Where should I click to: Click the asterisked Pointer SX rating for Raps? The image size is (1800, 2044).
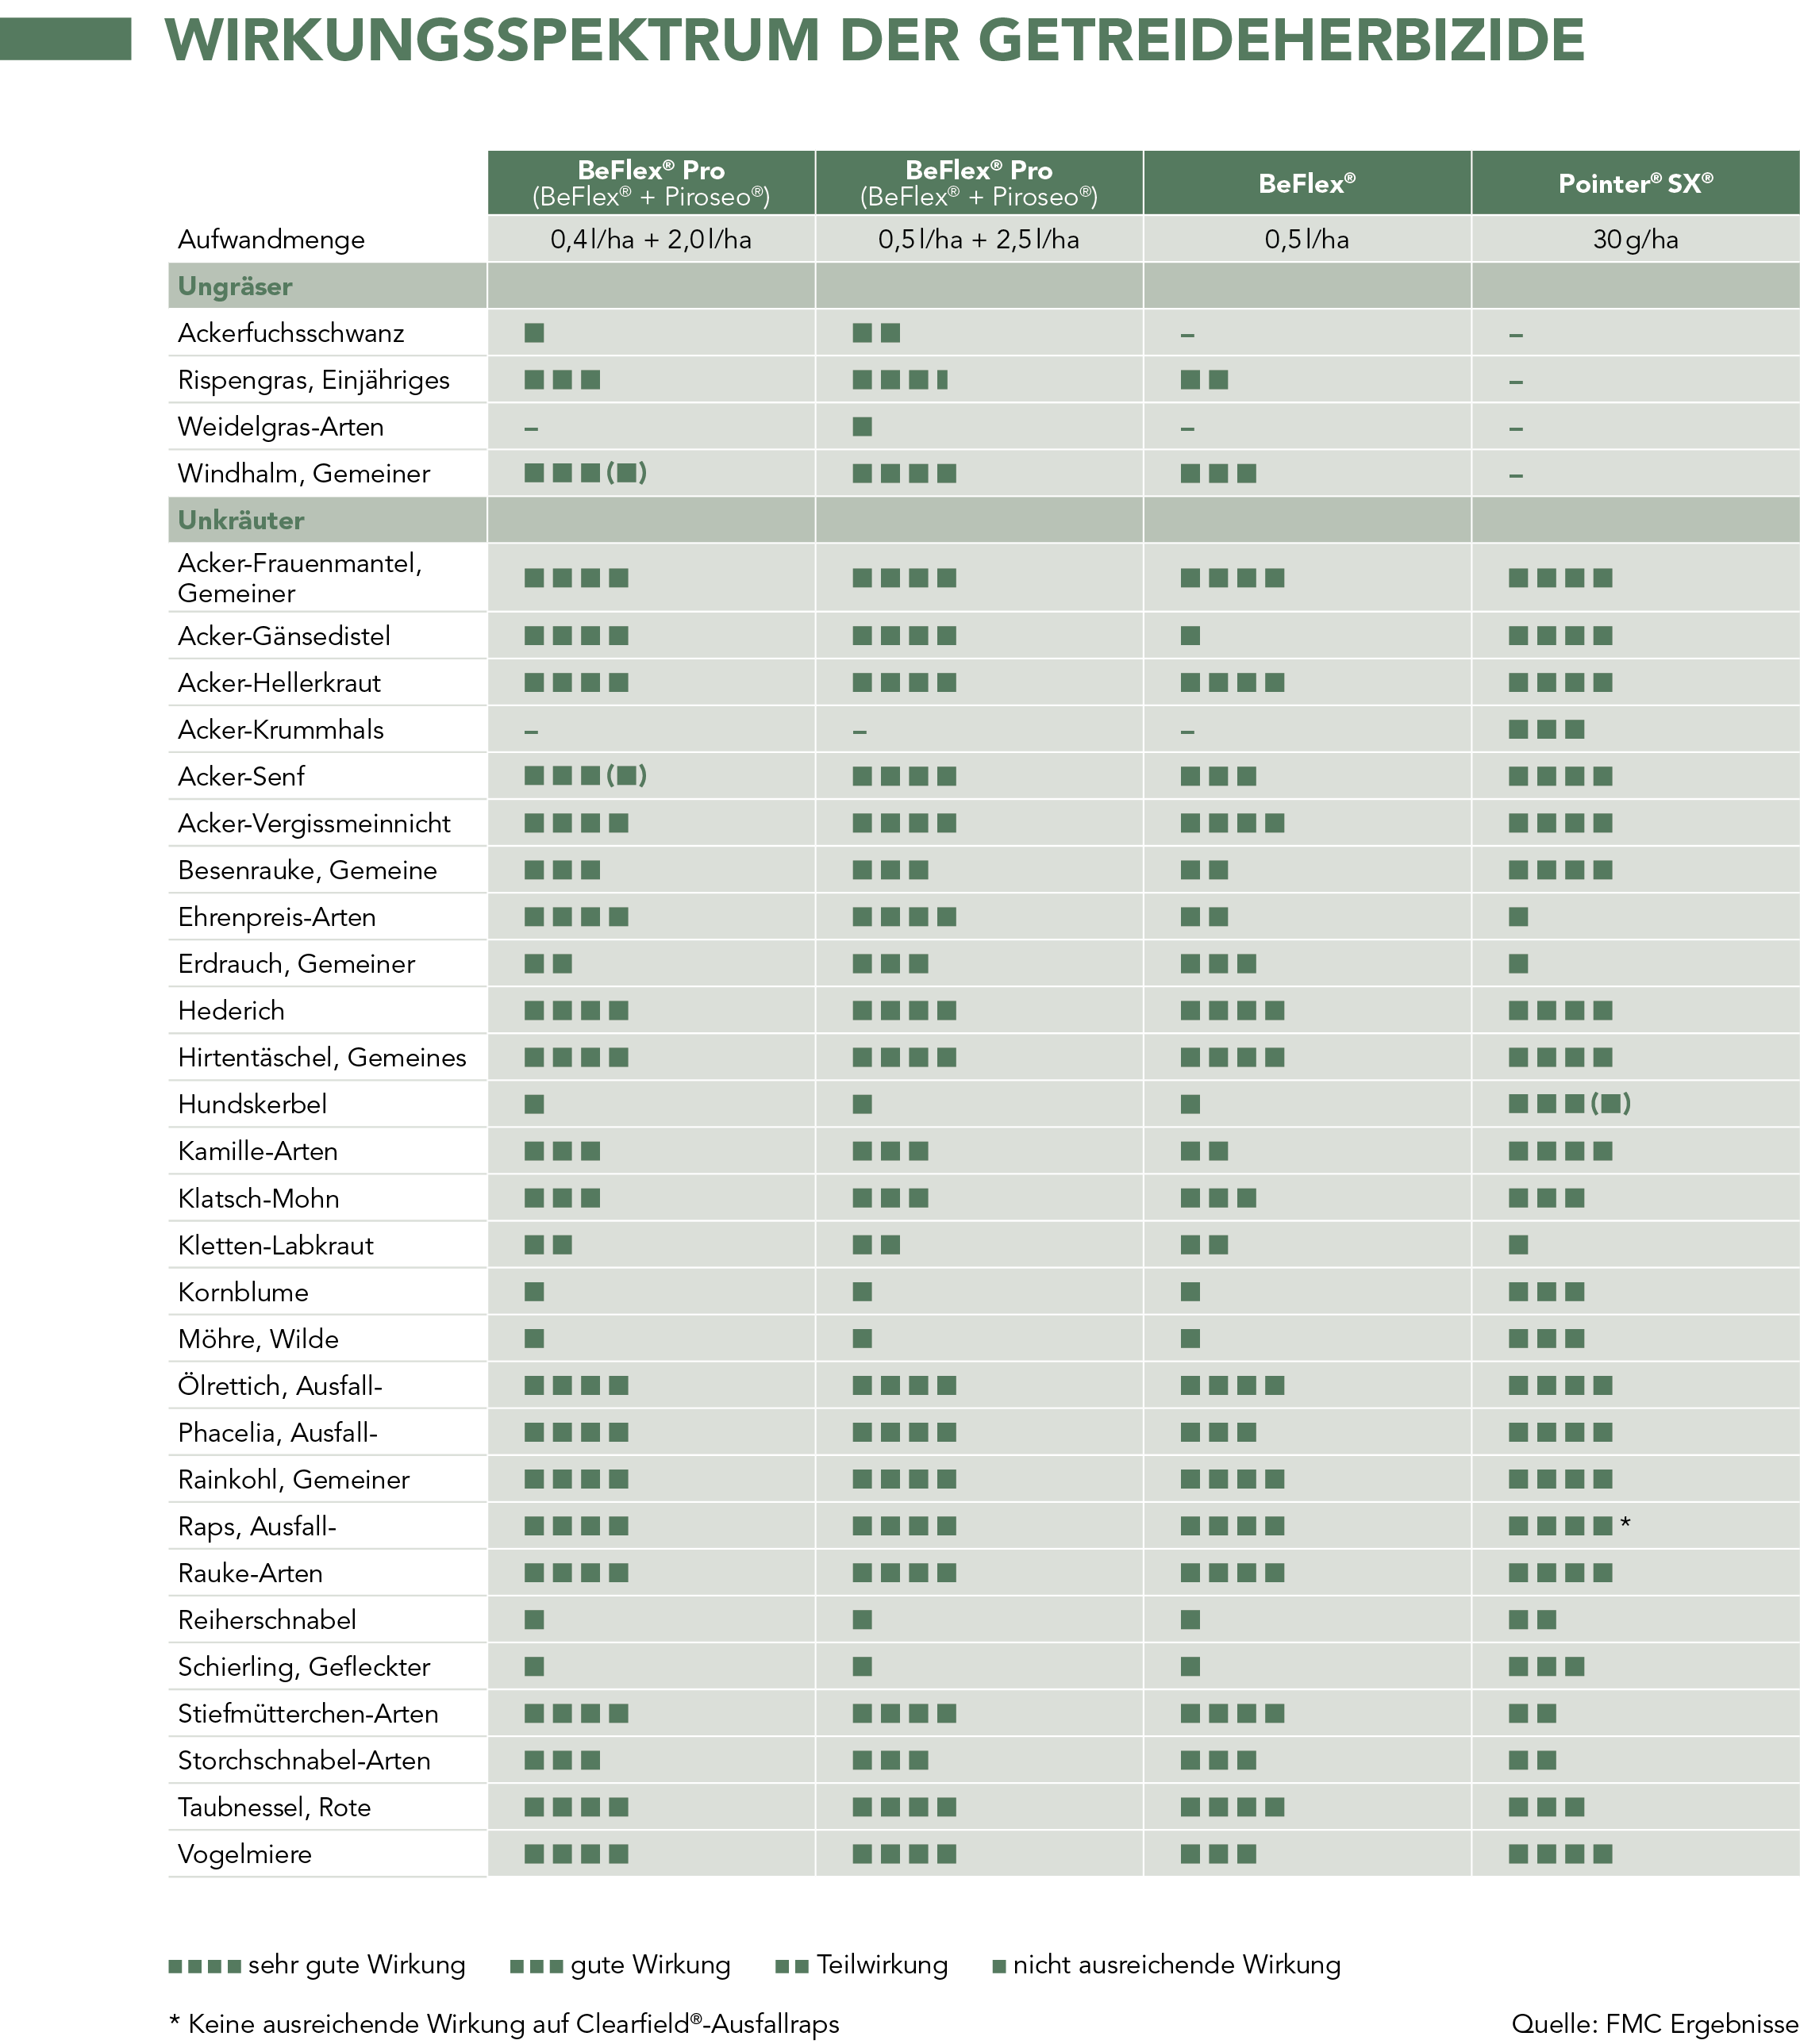coord(1570,1526)
